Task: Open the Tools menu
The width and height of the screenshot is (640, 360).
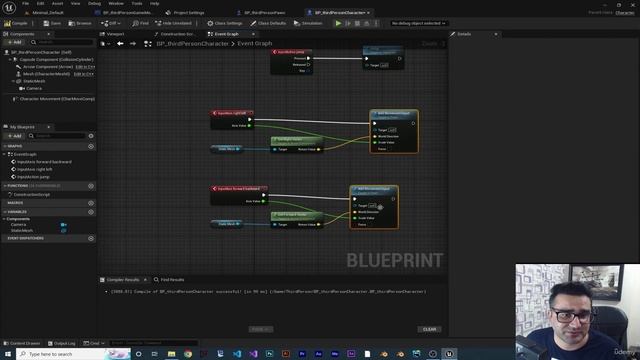Action: pyautogui.click(x=137, y=3)
